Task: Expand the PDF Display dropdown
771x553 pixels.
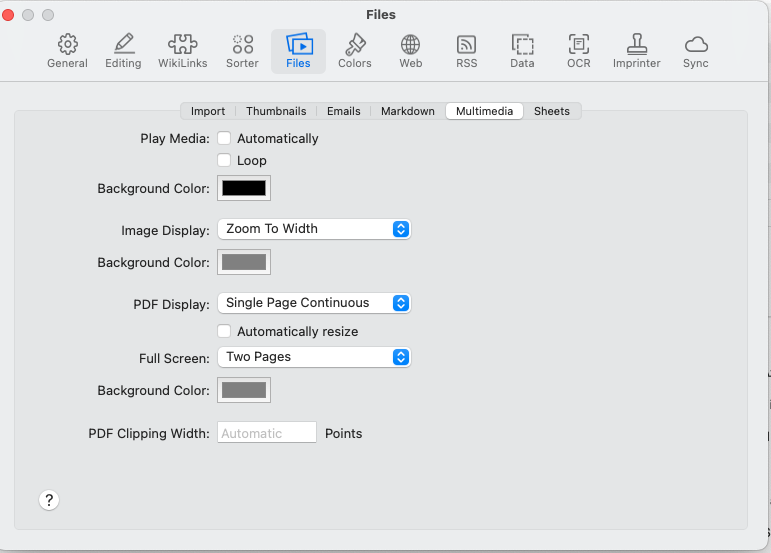Action: [x=313, y=303]
